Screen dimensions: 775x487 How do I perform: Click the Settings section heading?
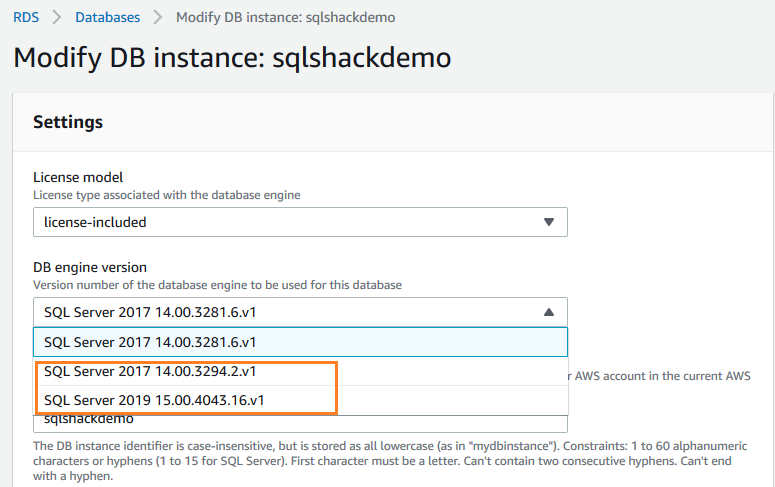pos(68,122)
